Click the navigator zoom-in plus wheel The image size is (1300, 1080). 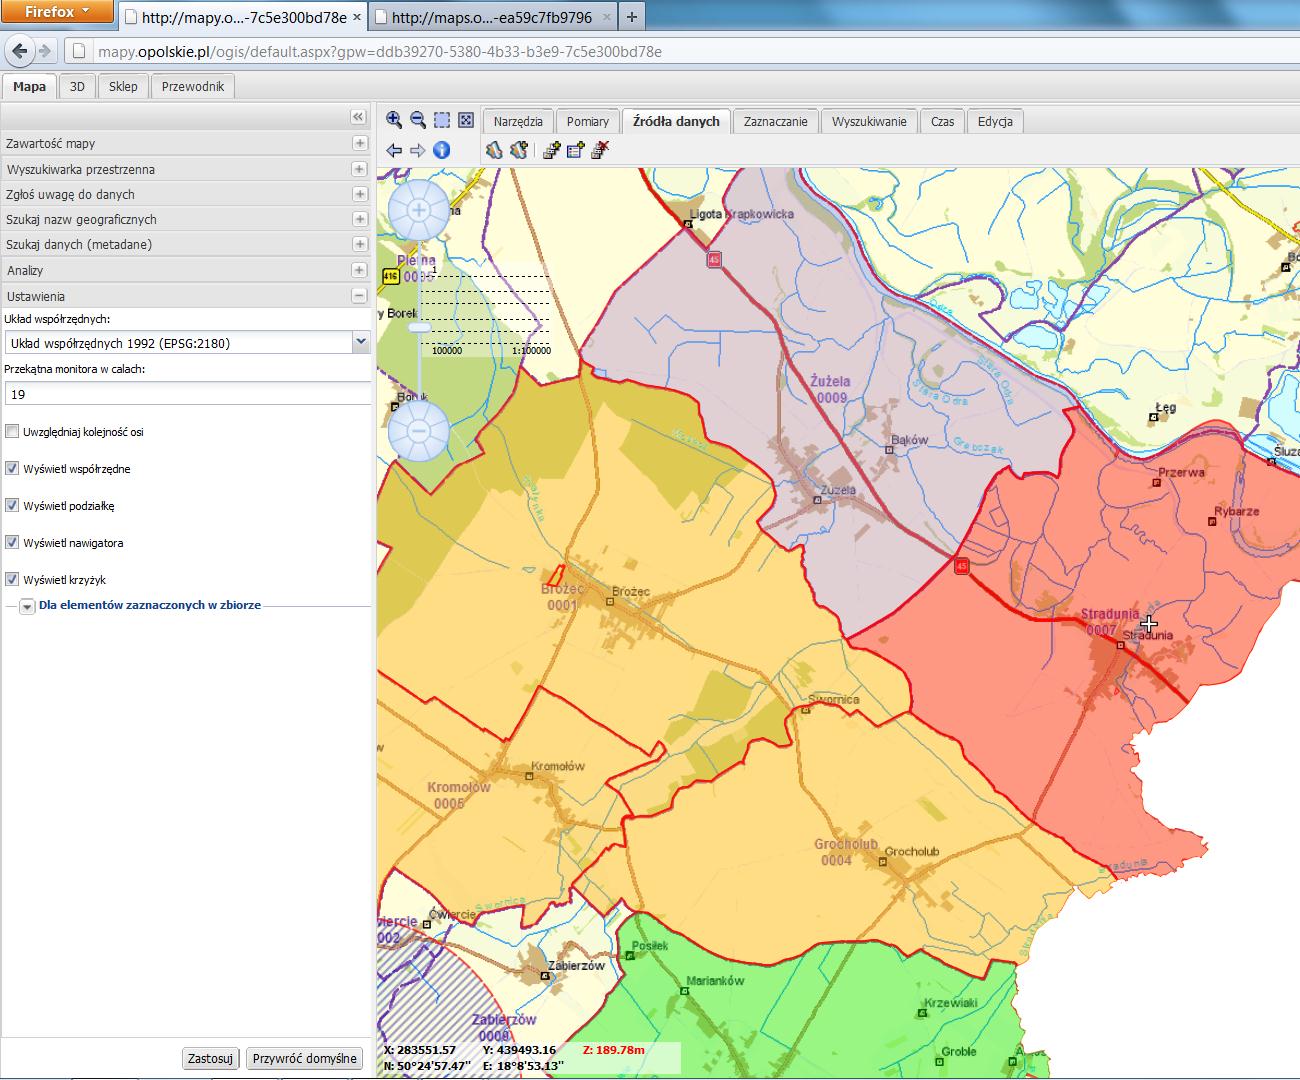418,210
